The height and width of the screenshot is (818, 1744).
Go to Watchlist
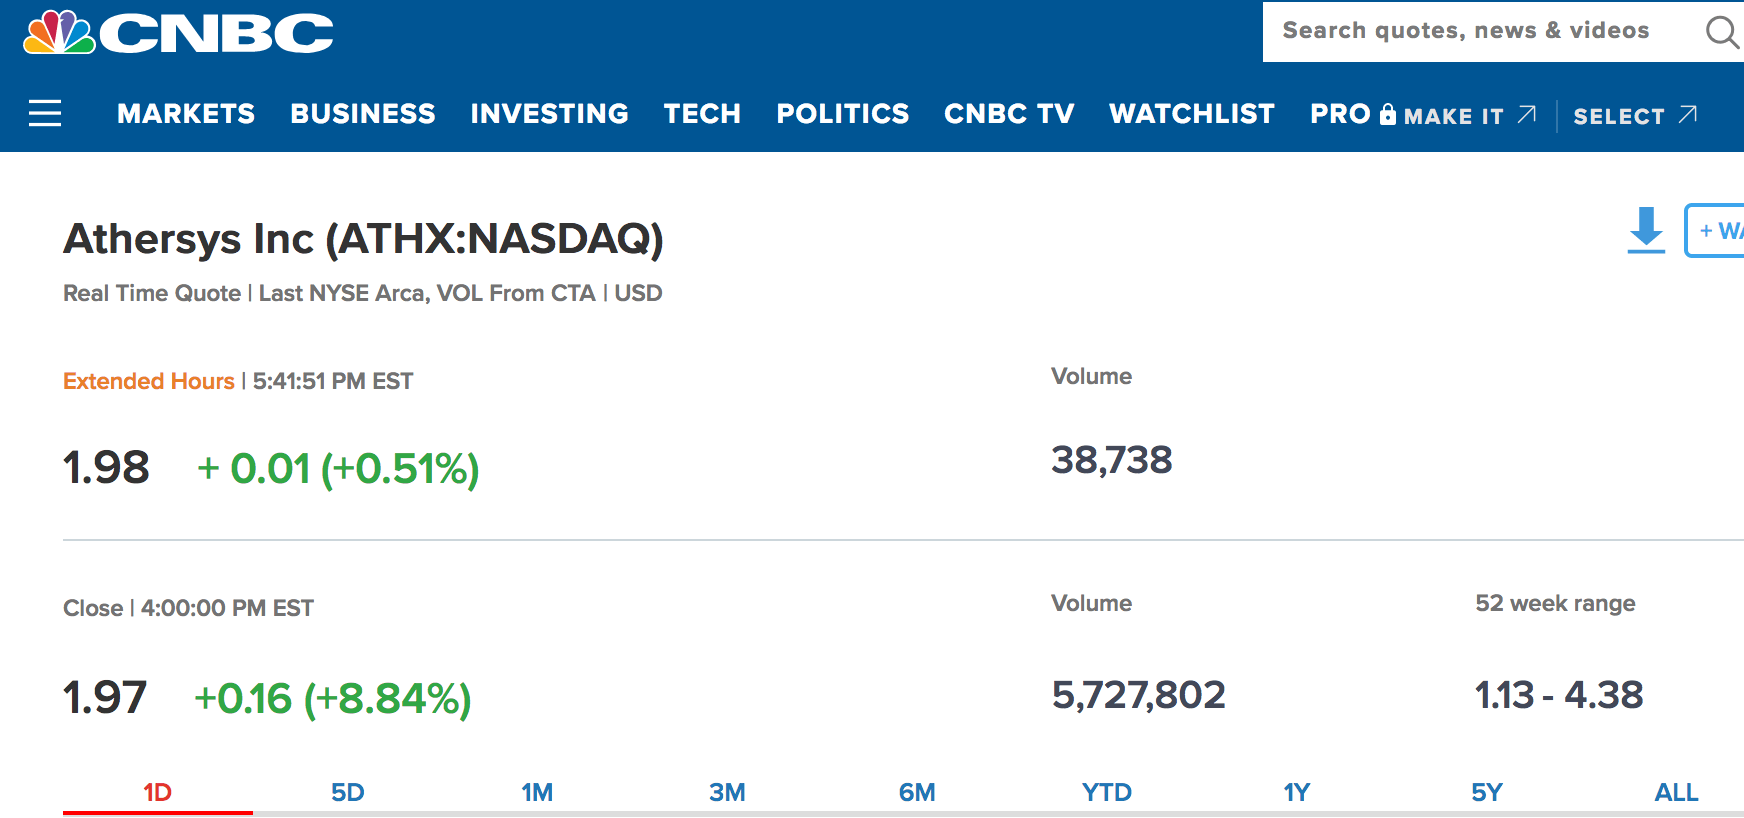pos(1192,114)
